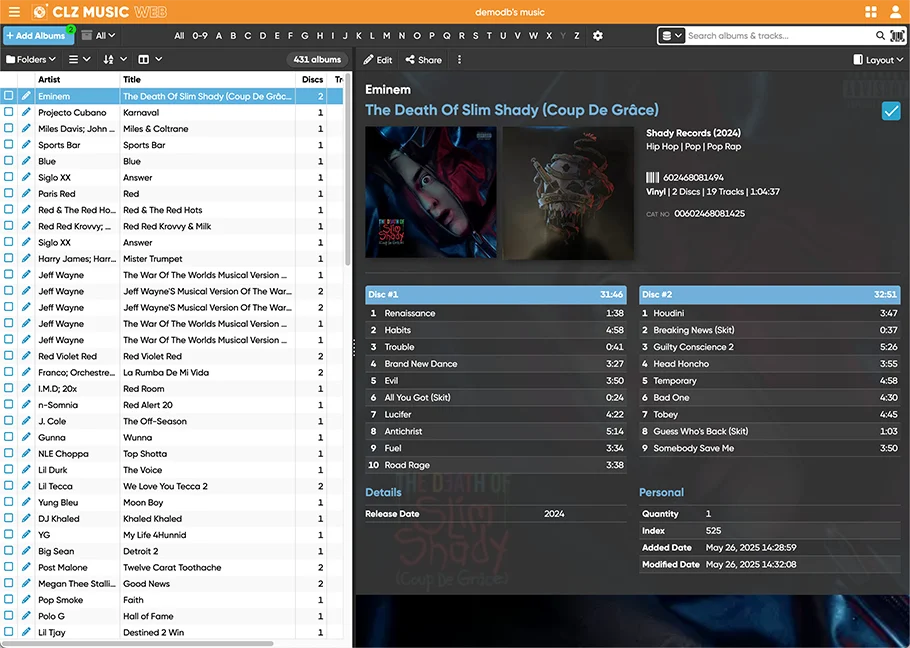Toggle the blue collection status checkmark
This screenshot has width=910, height=648.
point(891,110)
